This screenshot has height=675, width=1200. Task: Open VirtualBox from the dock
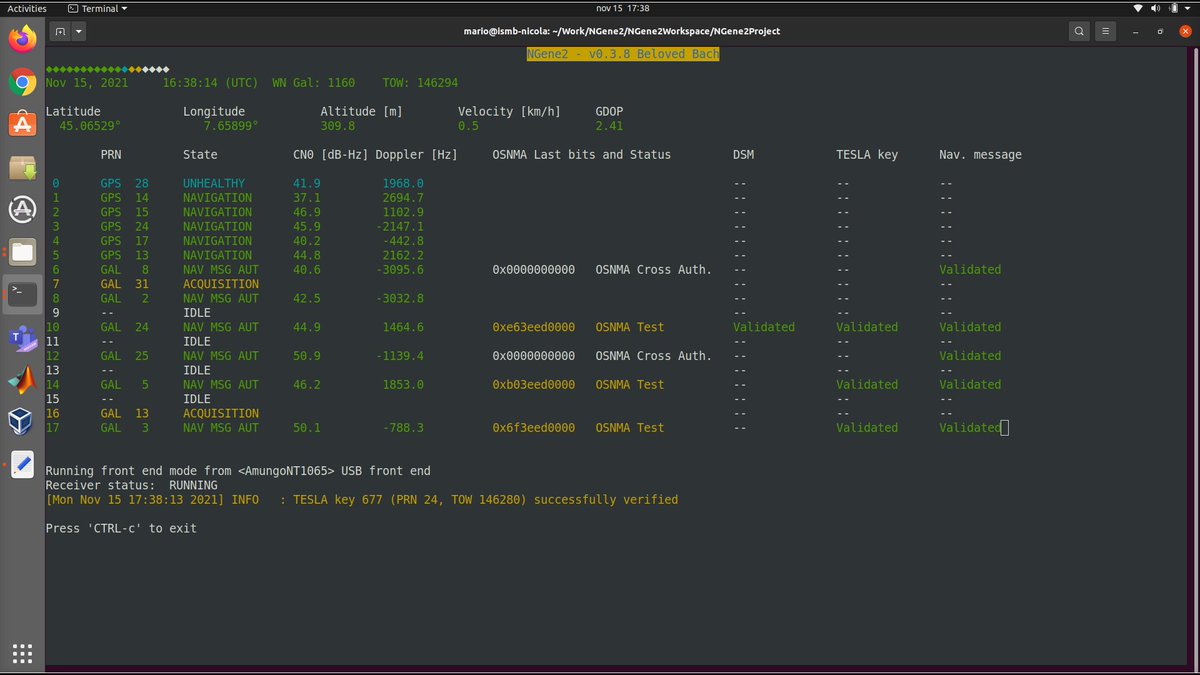[x=23, y=422]
